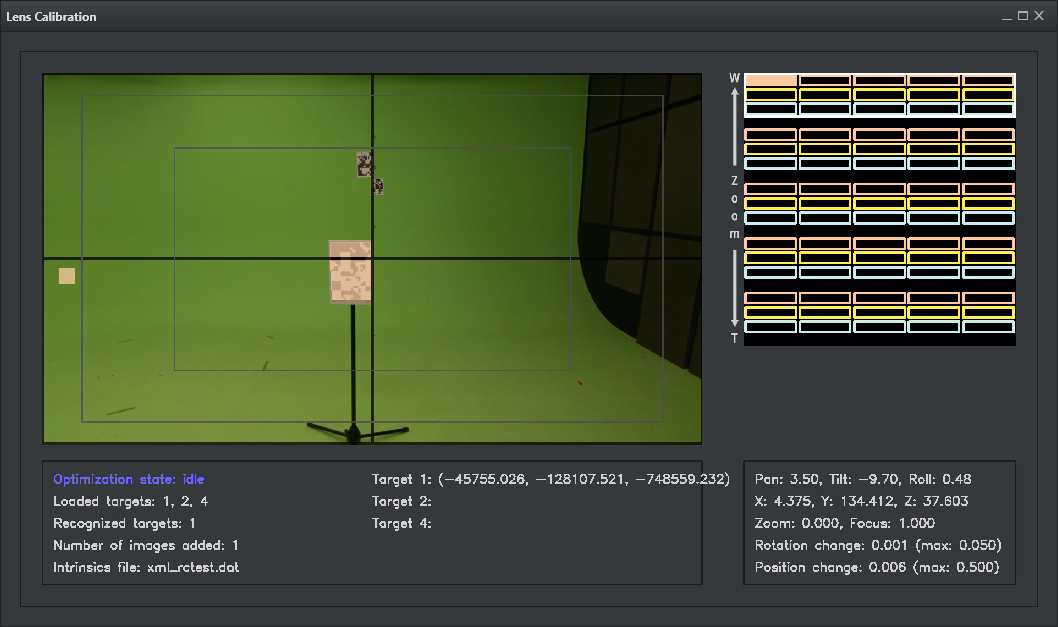Click the filled pink cell in zoom grid
The height and width of the screenshot is (627, 1058).
tap(771, 80)
